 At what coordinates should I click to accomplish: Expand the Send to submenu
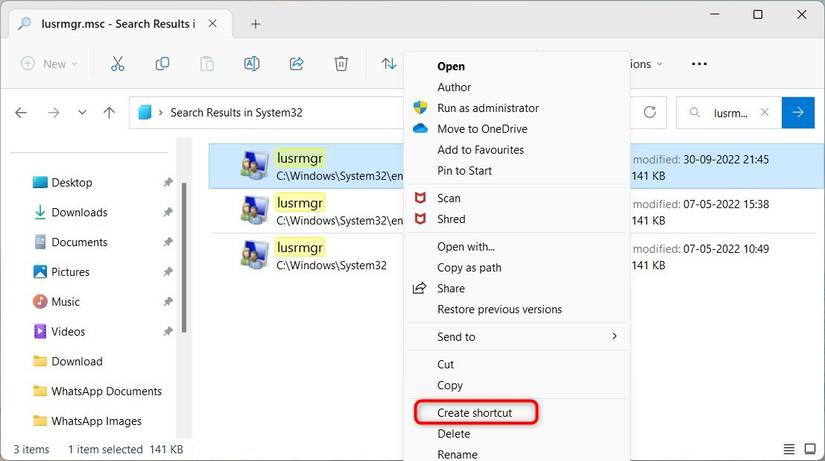click(x=526, y=337)
